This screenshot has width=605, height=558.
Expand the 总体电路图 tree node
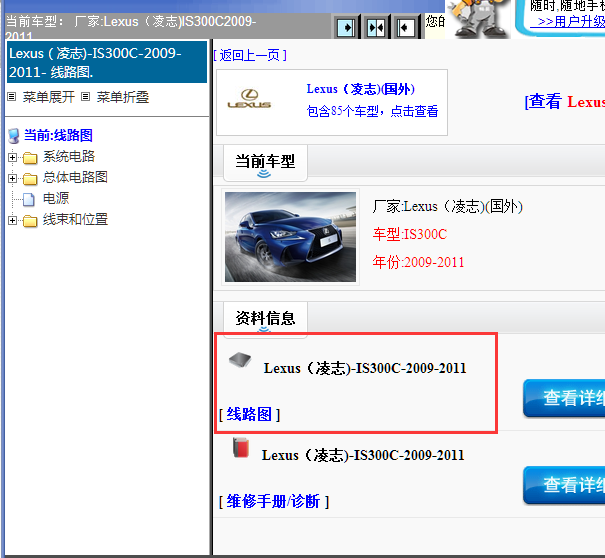coord(12,178)
